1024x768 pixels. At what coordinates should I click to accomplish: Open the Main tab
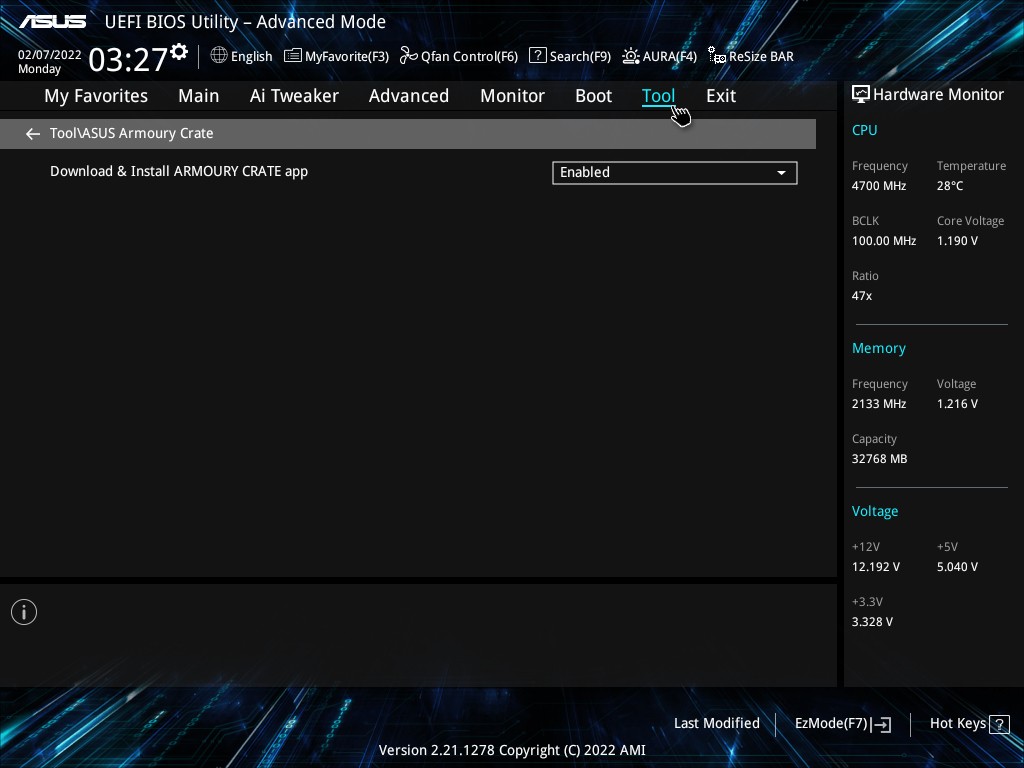tap(199, 96)
